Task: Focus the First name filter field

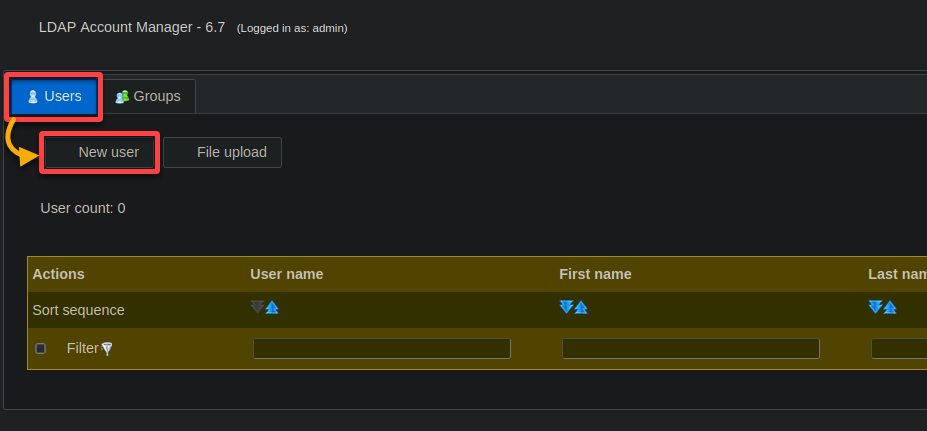Action: tap(691, 349)
